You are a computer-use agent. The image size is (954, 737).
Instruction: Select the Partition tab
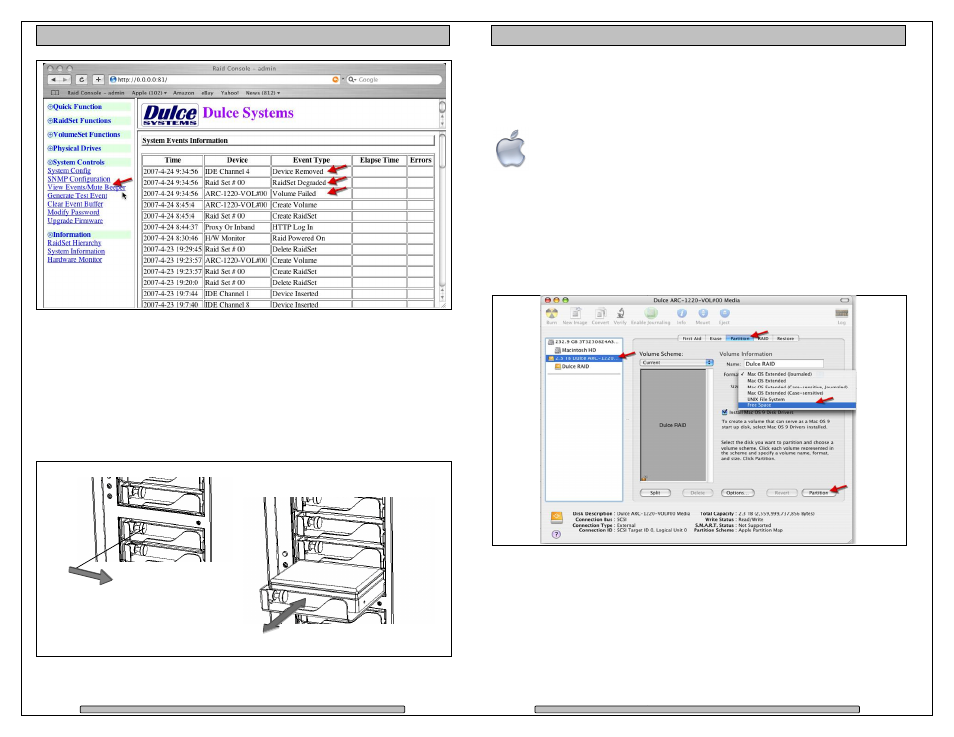coord(740,338)
